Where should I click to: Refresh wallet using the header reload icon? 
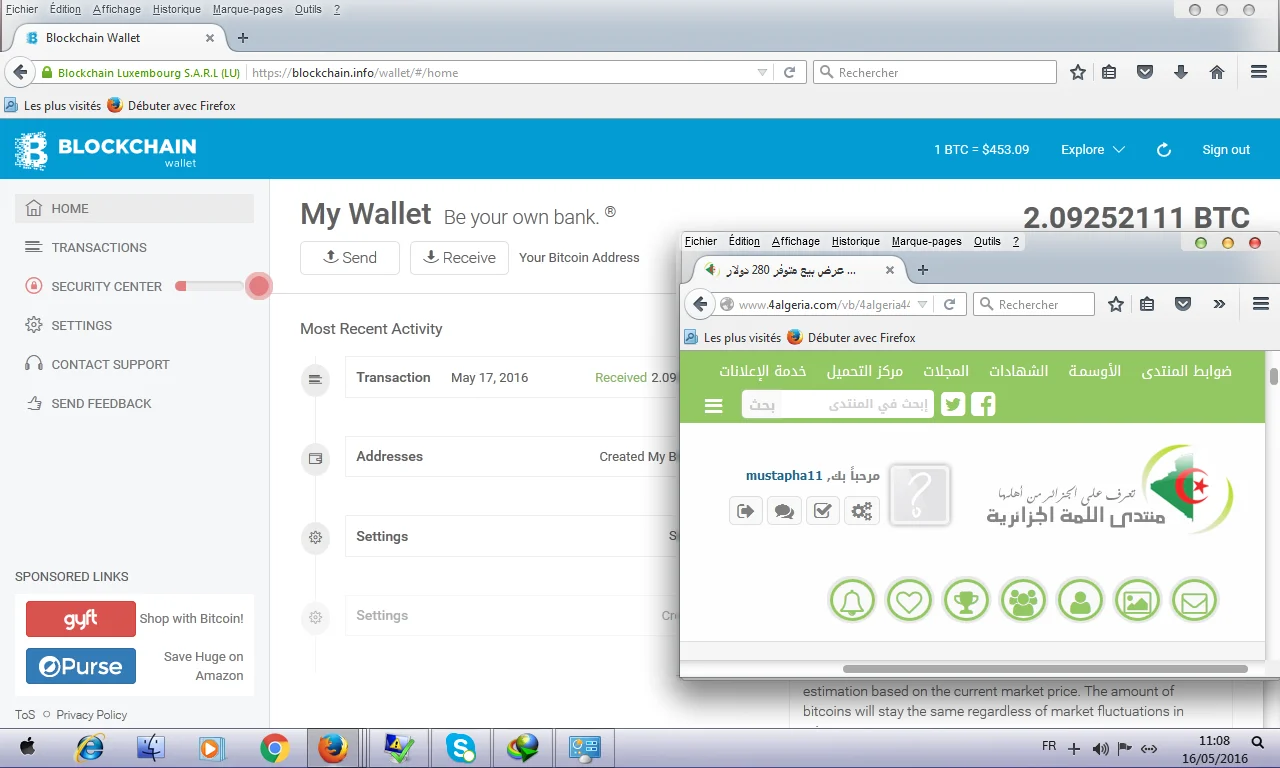1163,150
